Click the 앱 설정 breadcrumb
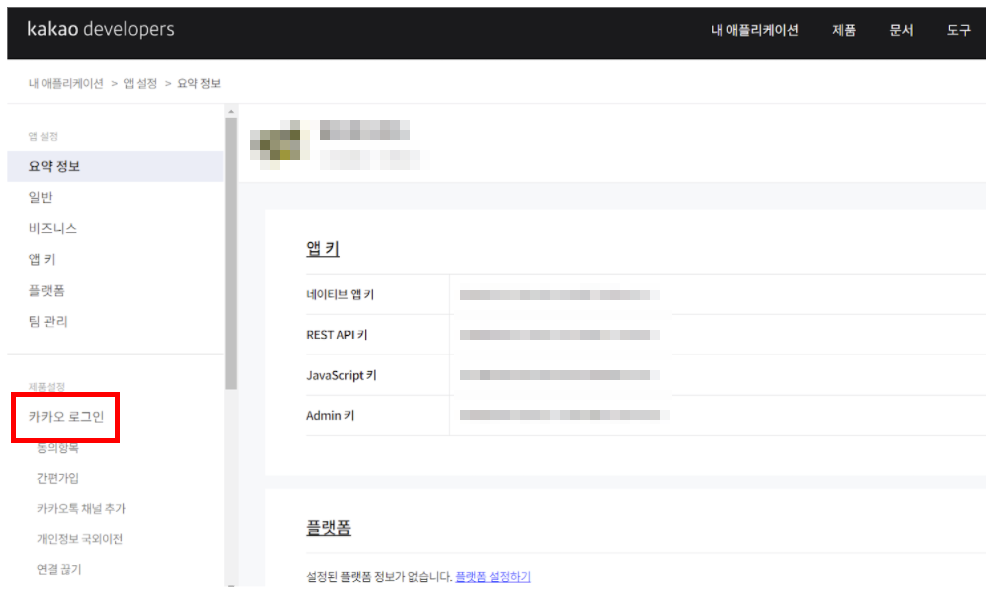 pos(140,84)
